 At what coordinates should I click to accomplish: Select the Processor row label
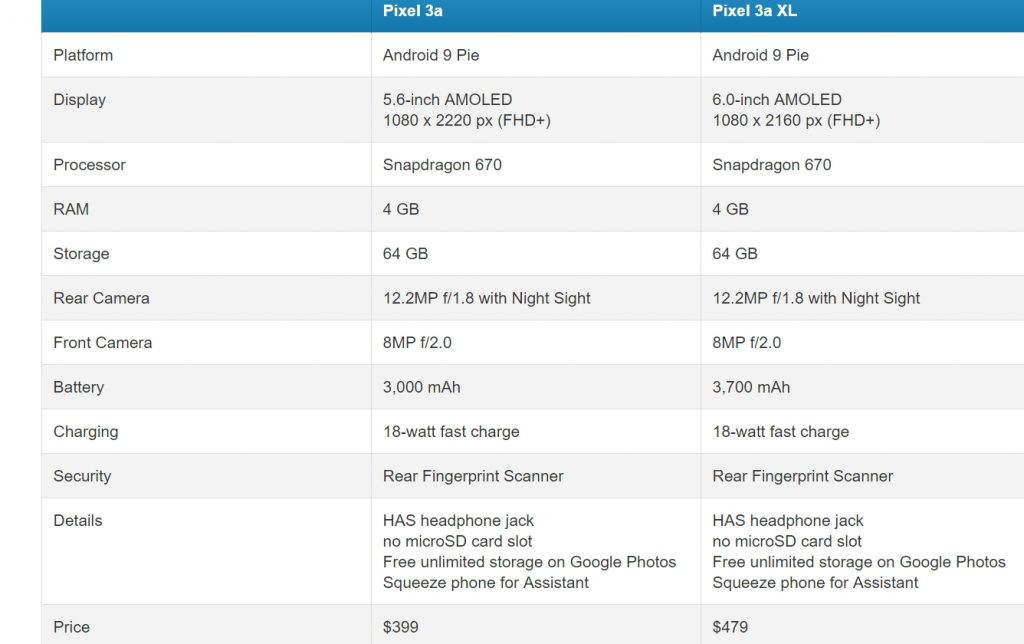coord(89,165)
